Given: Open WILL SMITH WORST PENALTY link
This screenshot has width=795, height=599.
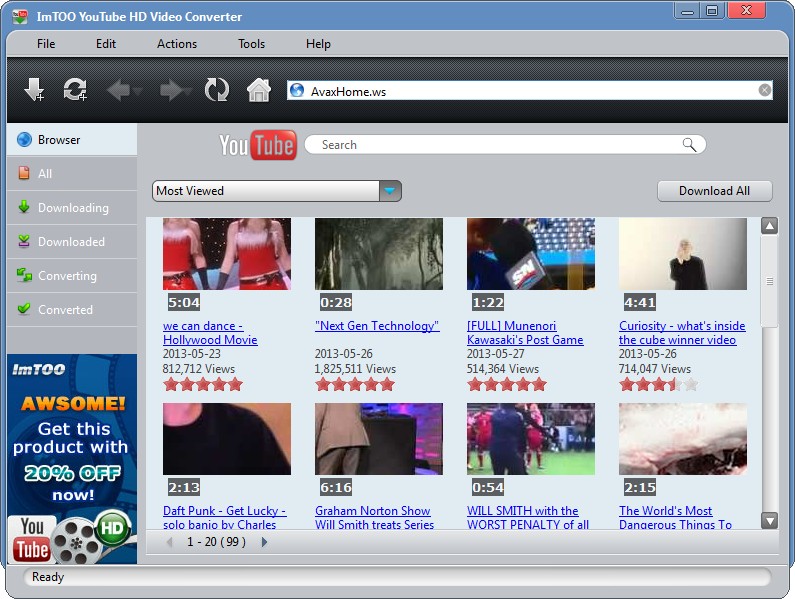Looking at the screenshot, I should pos(528,517).
